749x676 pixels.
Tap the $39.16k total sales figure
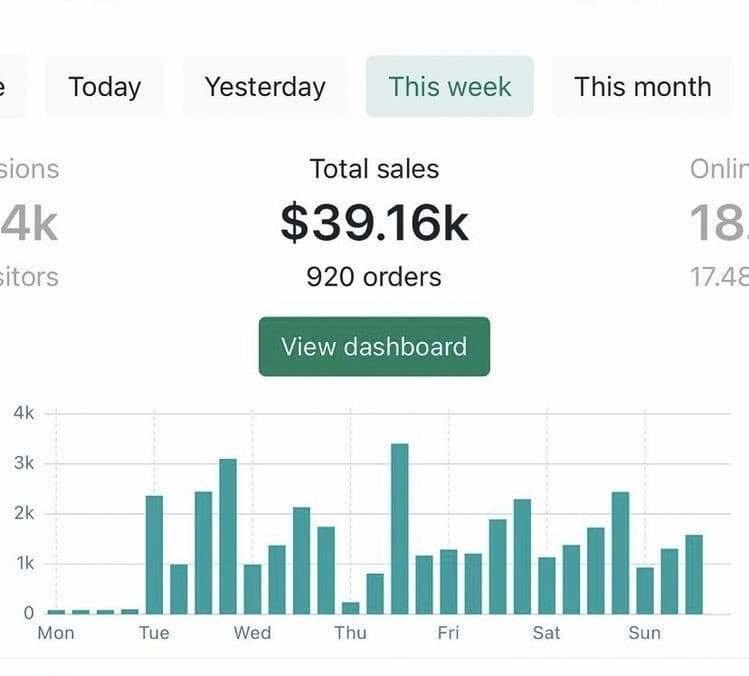[374, 222]
